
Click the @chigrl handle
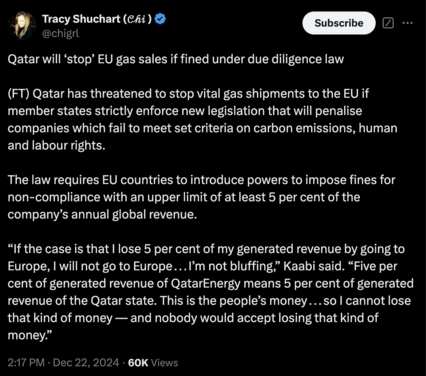[60, 33]
